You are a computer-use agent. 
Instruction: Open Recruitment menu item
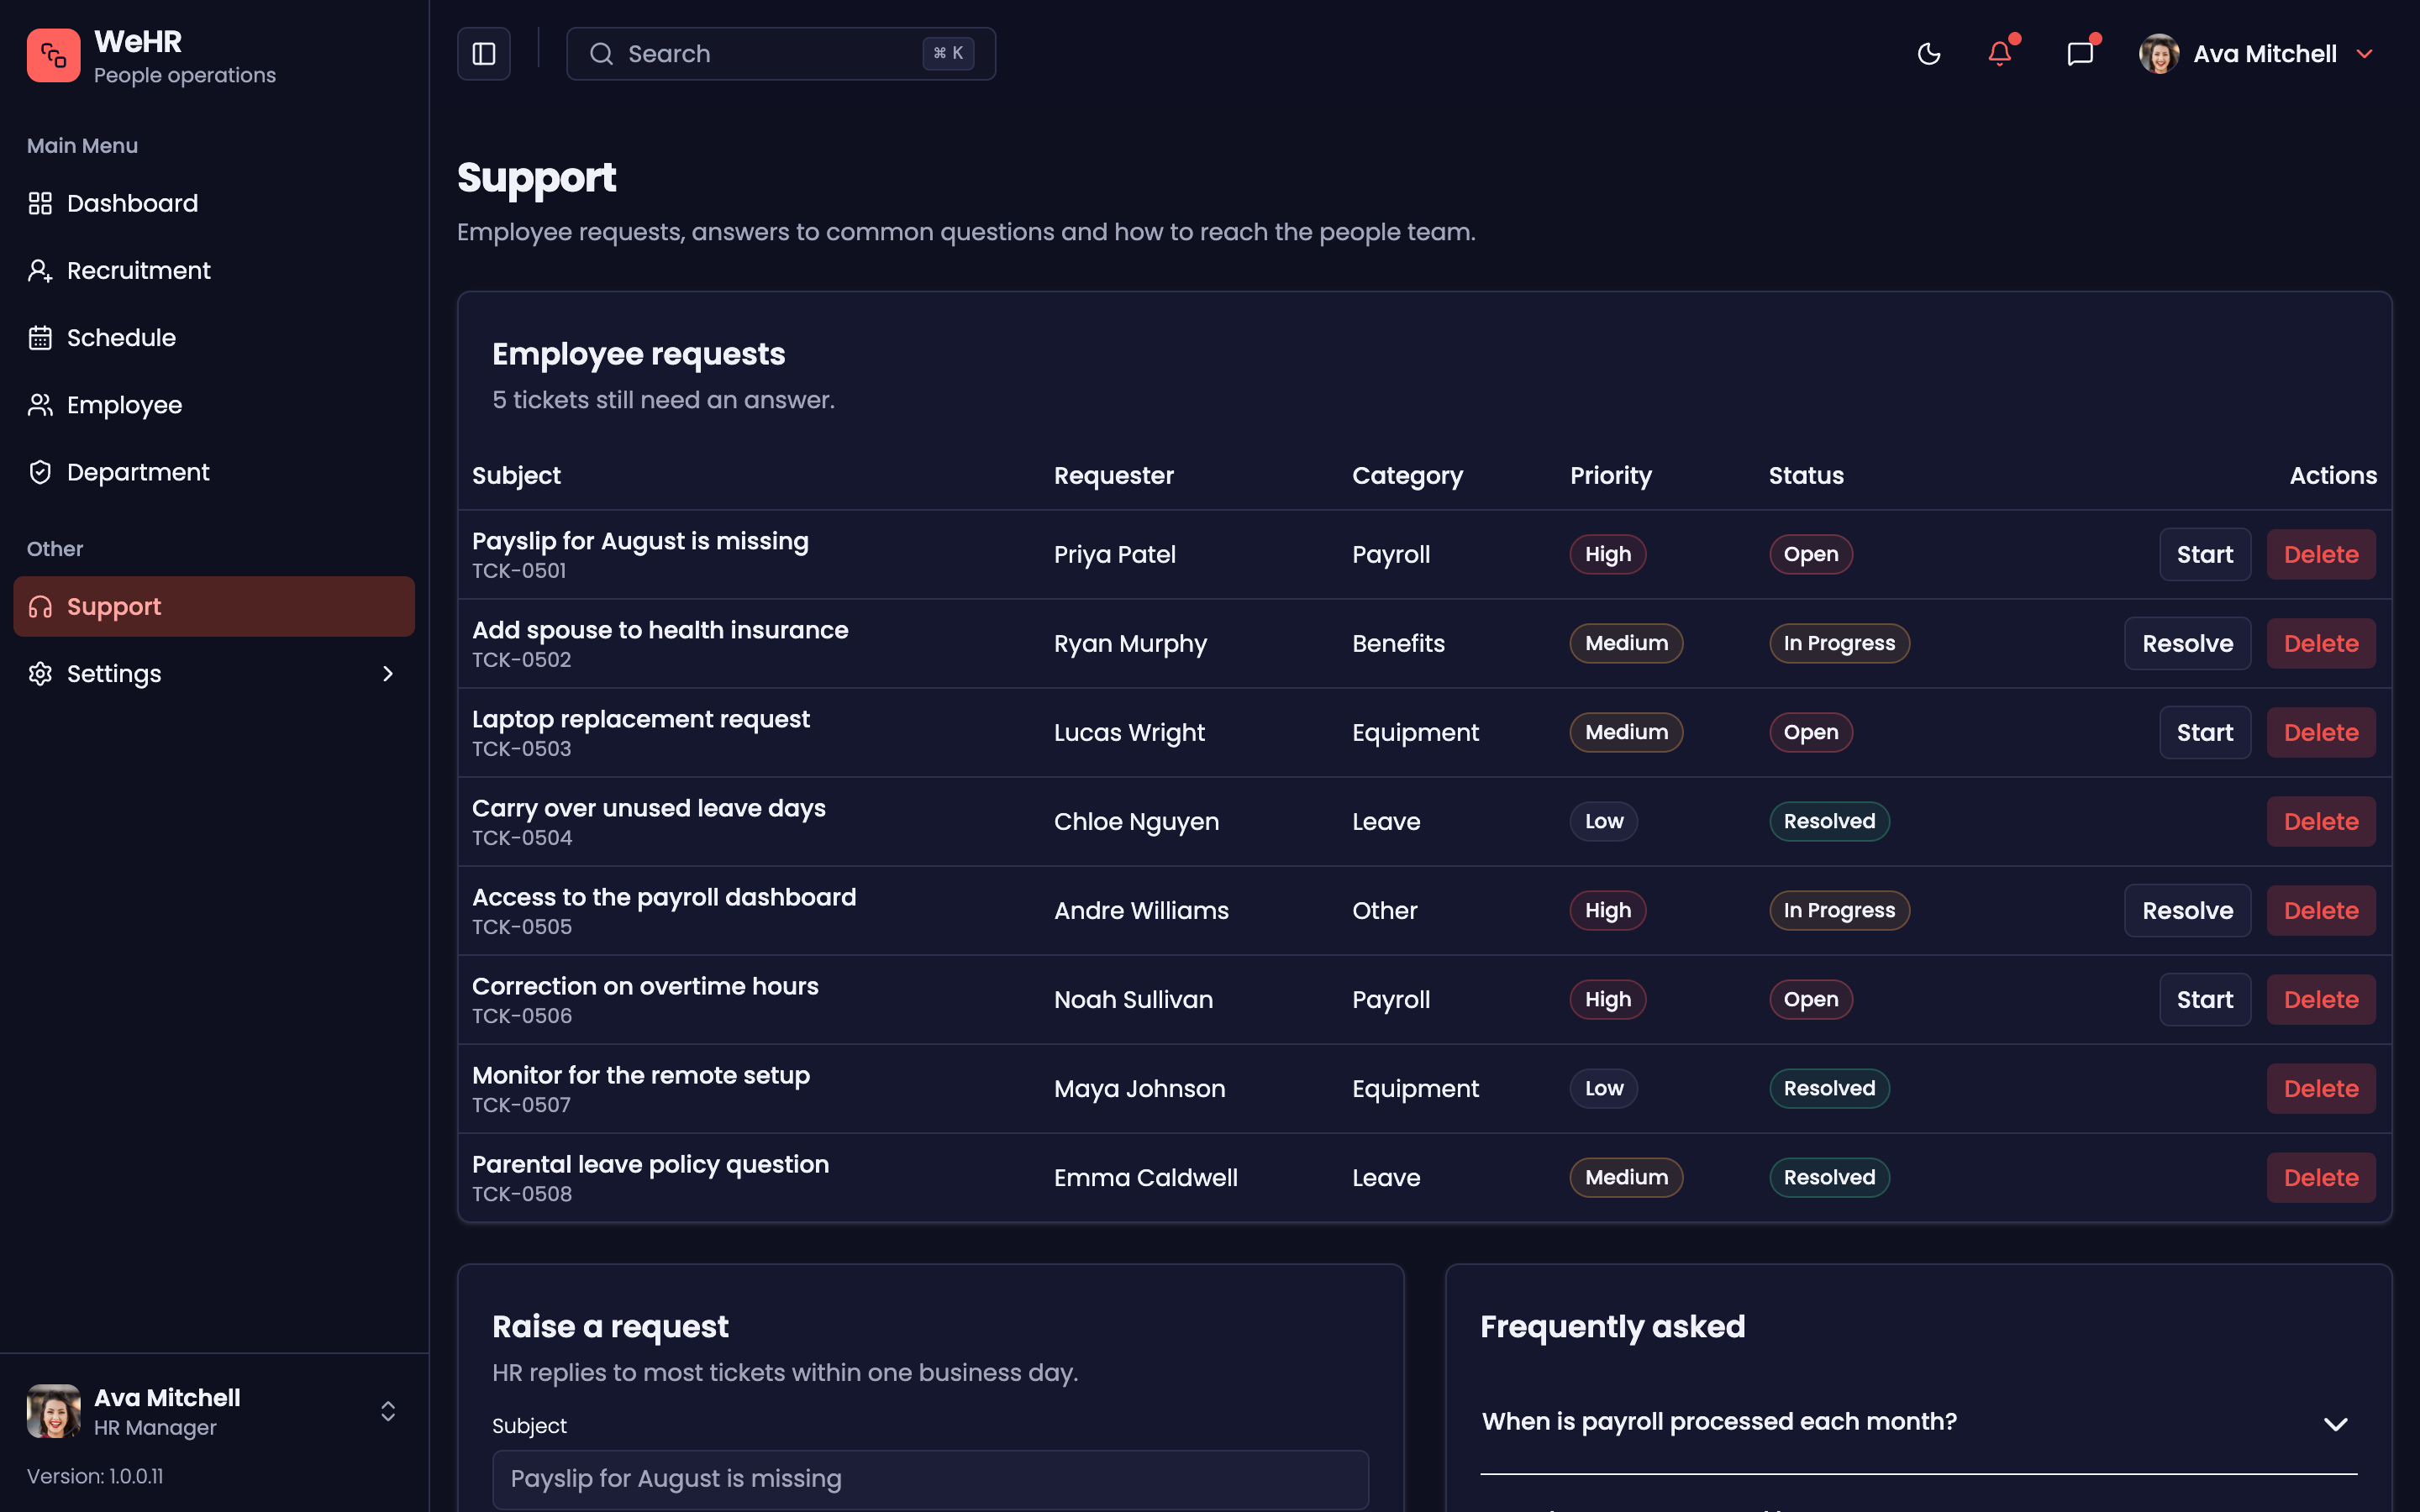214,270
